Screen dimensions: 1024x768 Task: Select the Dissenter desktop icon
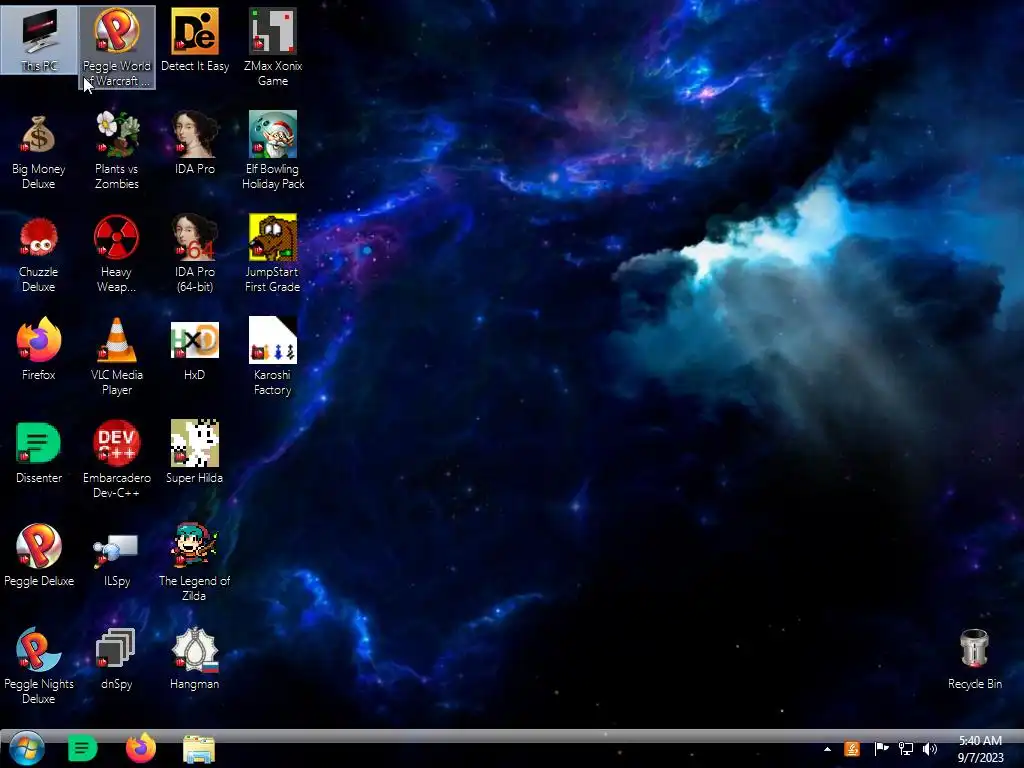pyautogui.click(x=39, y=453)
